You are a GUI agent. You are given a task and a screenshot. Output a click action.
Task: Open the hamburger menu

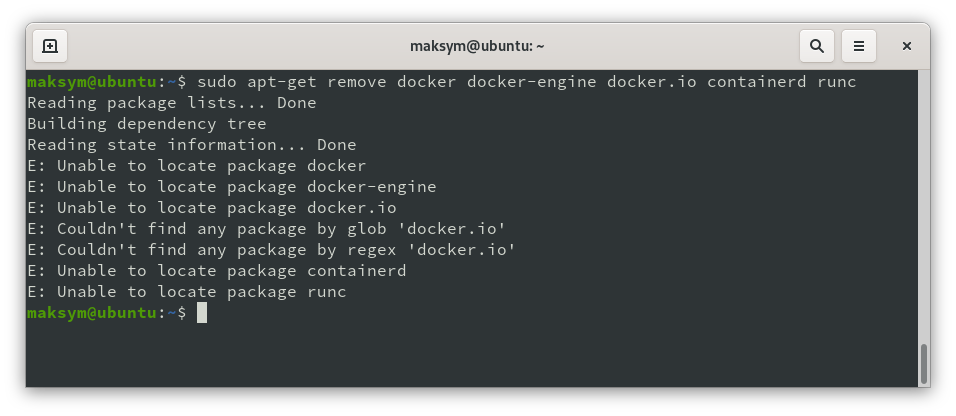coord(859,46)
